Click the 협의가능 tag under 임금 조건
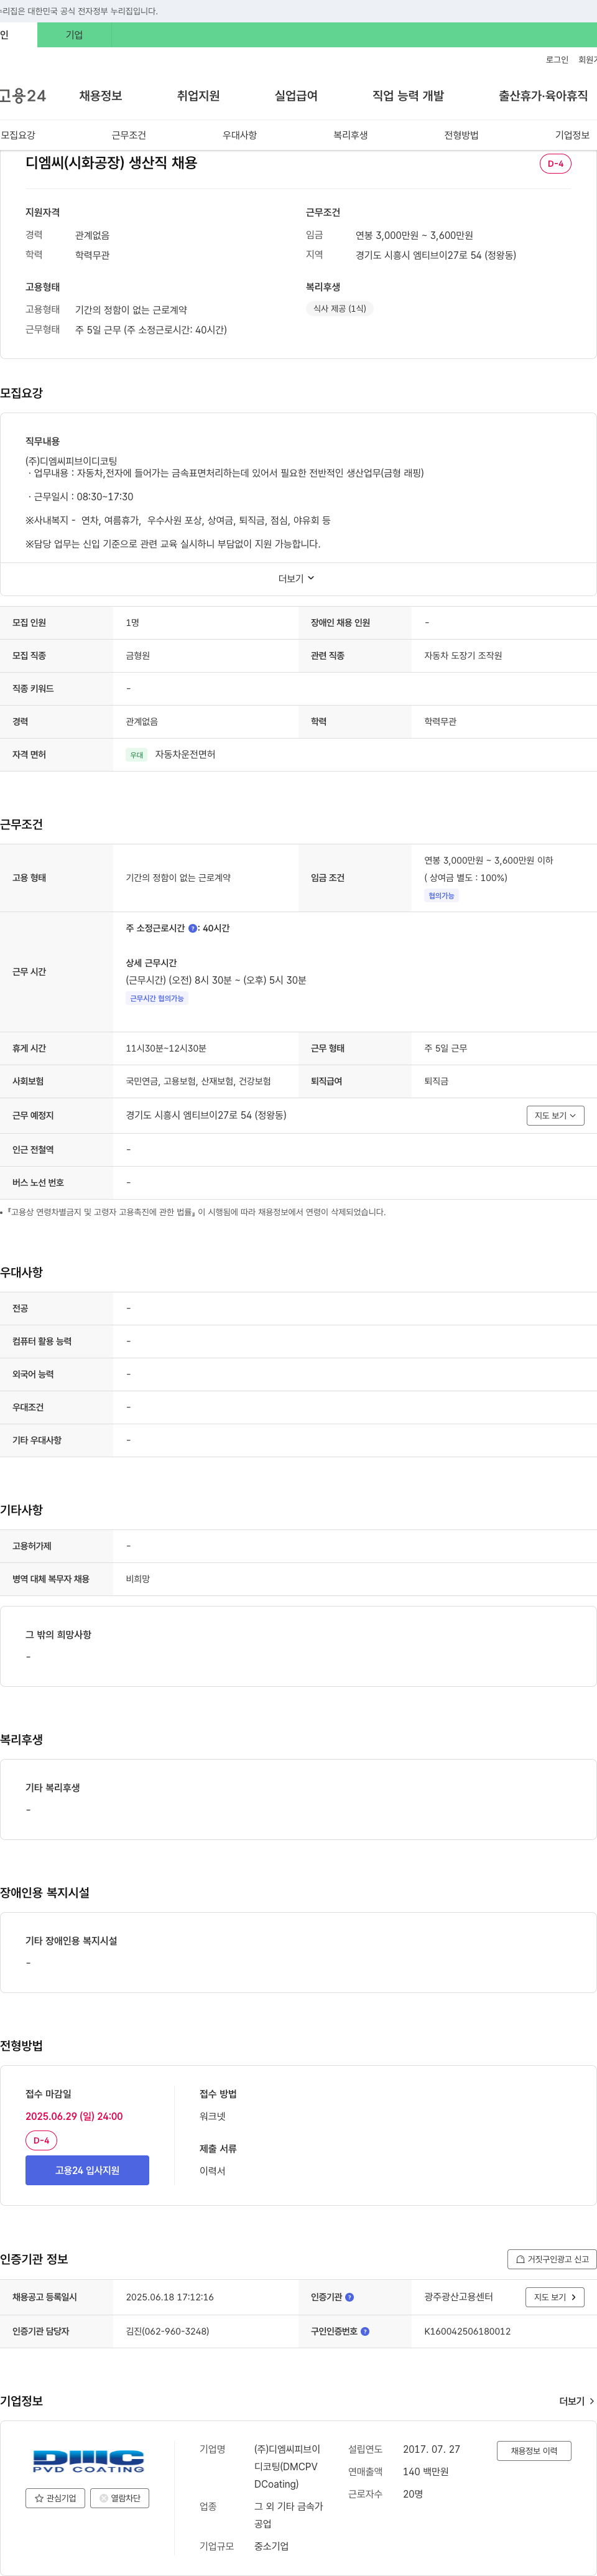The width and height of the screenshot is (597, 2576). coord(442,896)
